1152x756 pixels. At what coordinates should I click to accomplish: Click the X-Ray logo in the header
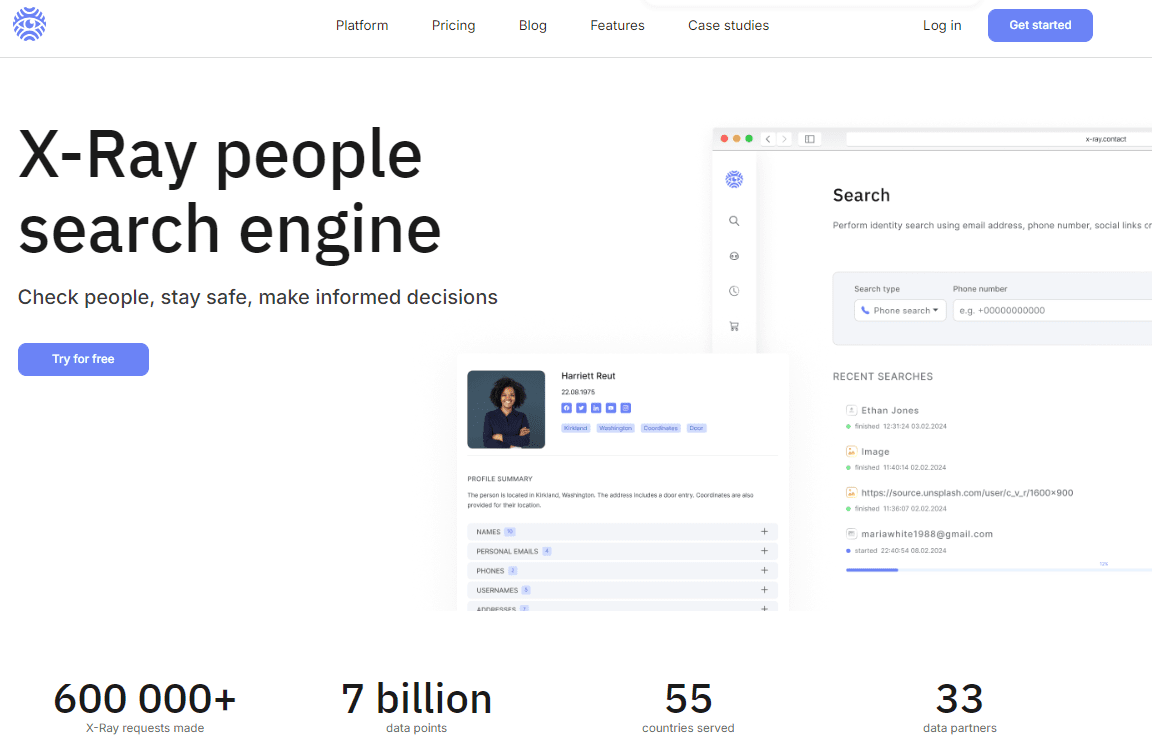[30, 25]
